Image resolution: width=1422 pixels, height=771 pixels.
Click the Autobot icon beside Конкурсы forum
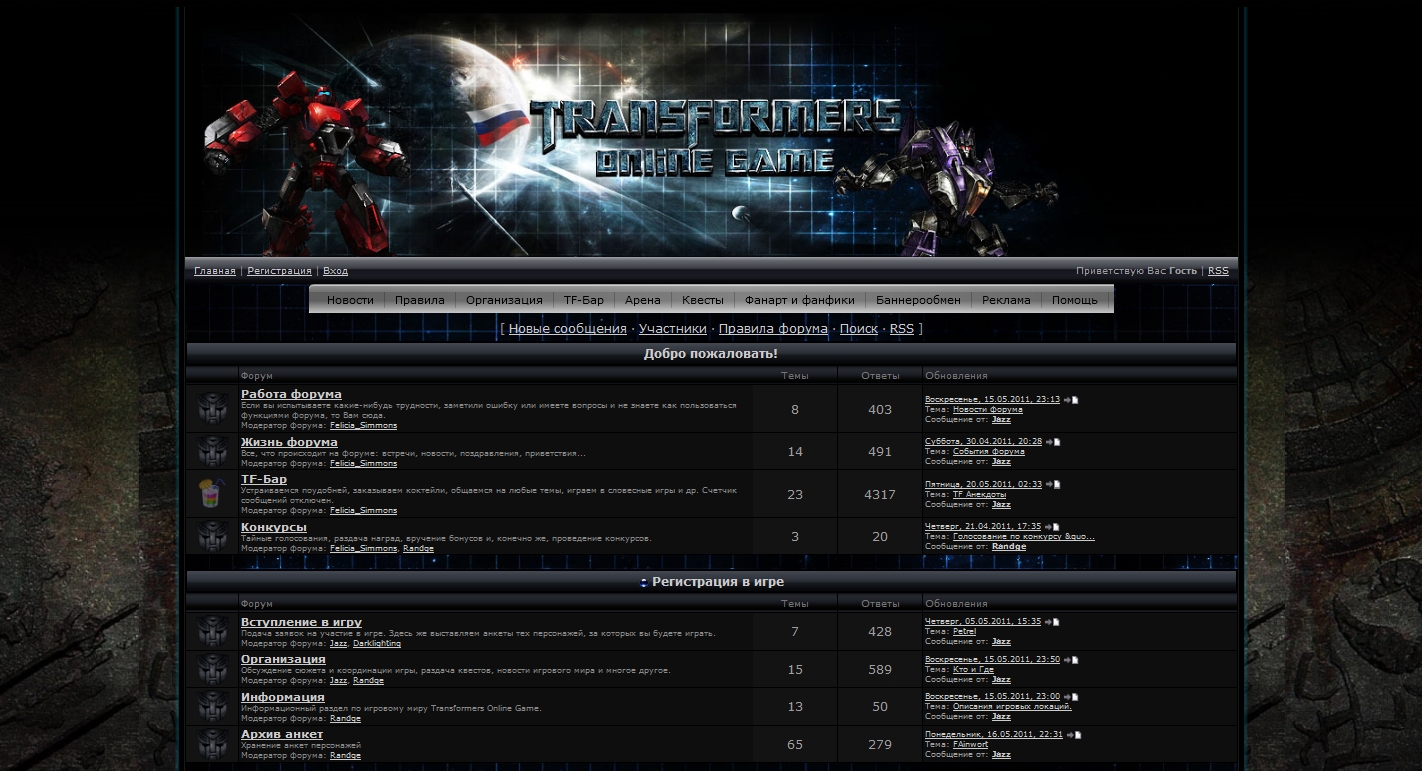pyautogui.click(x=212, y=536)
